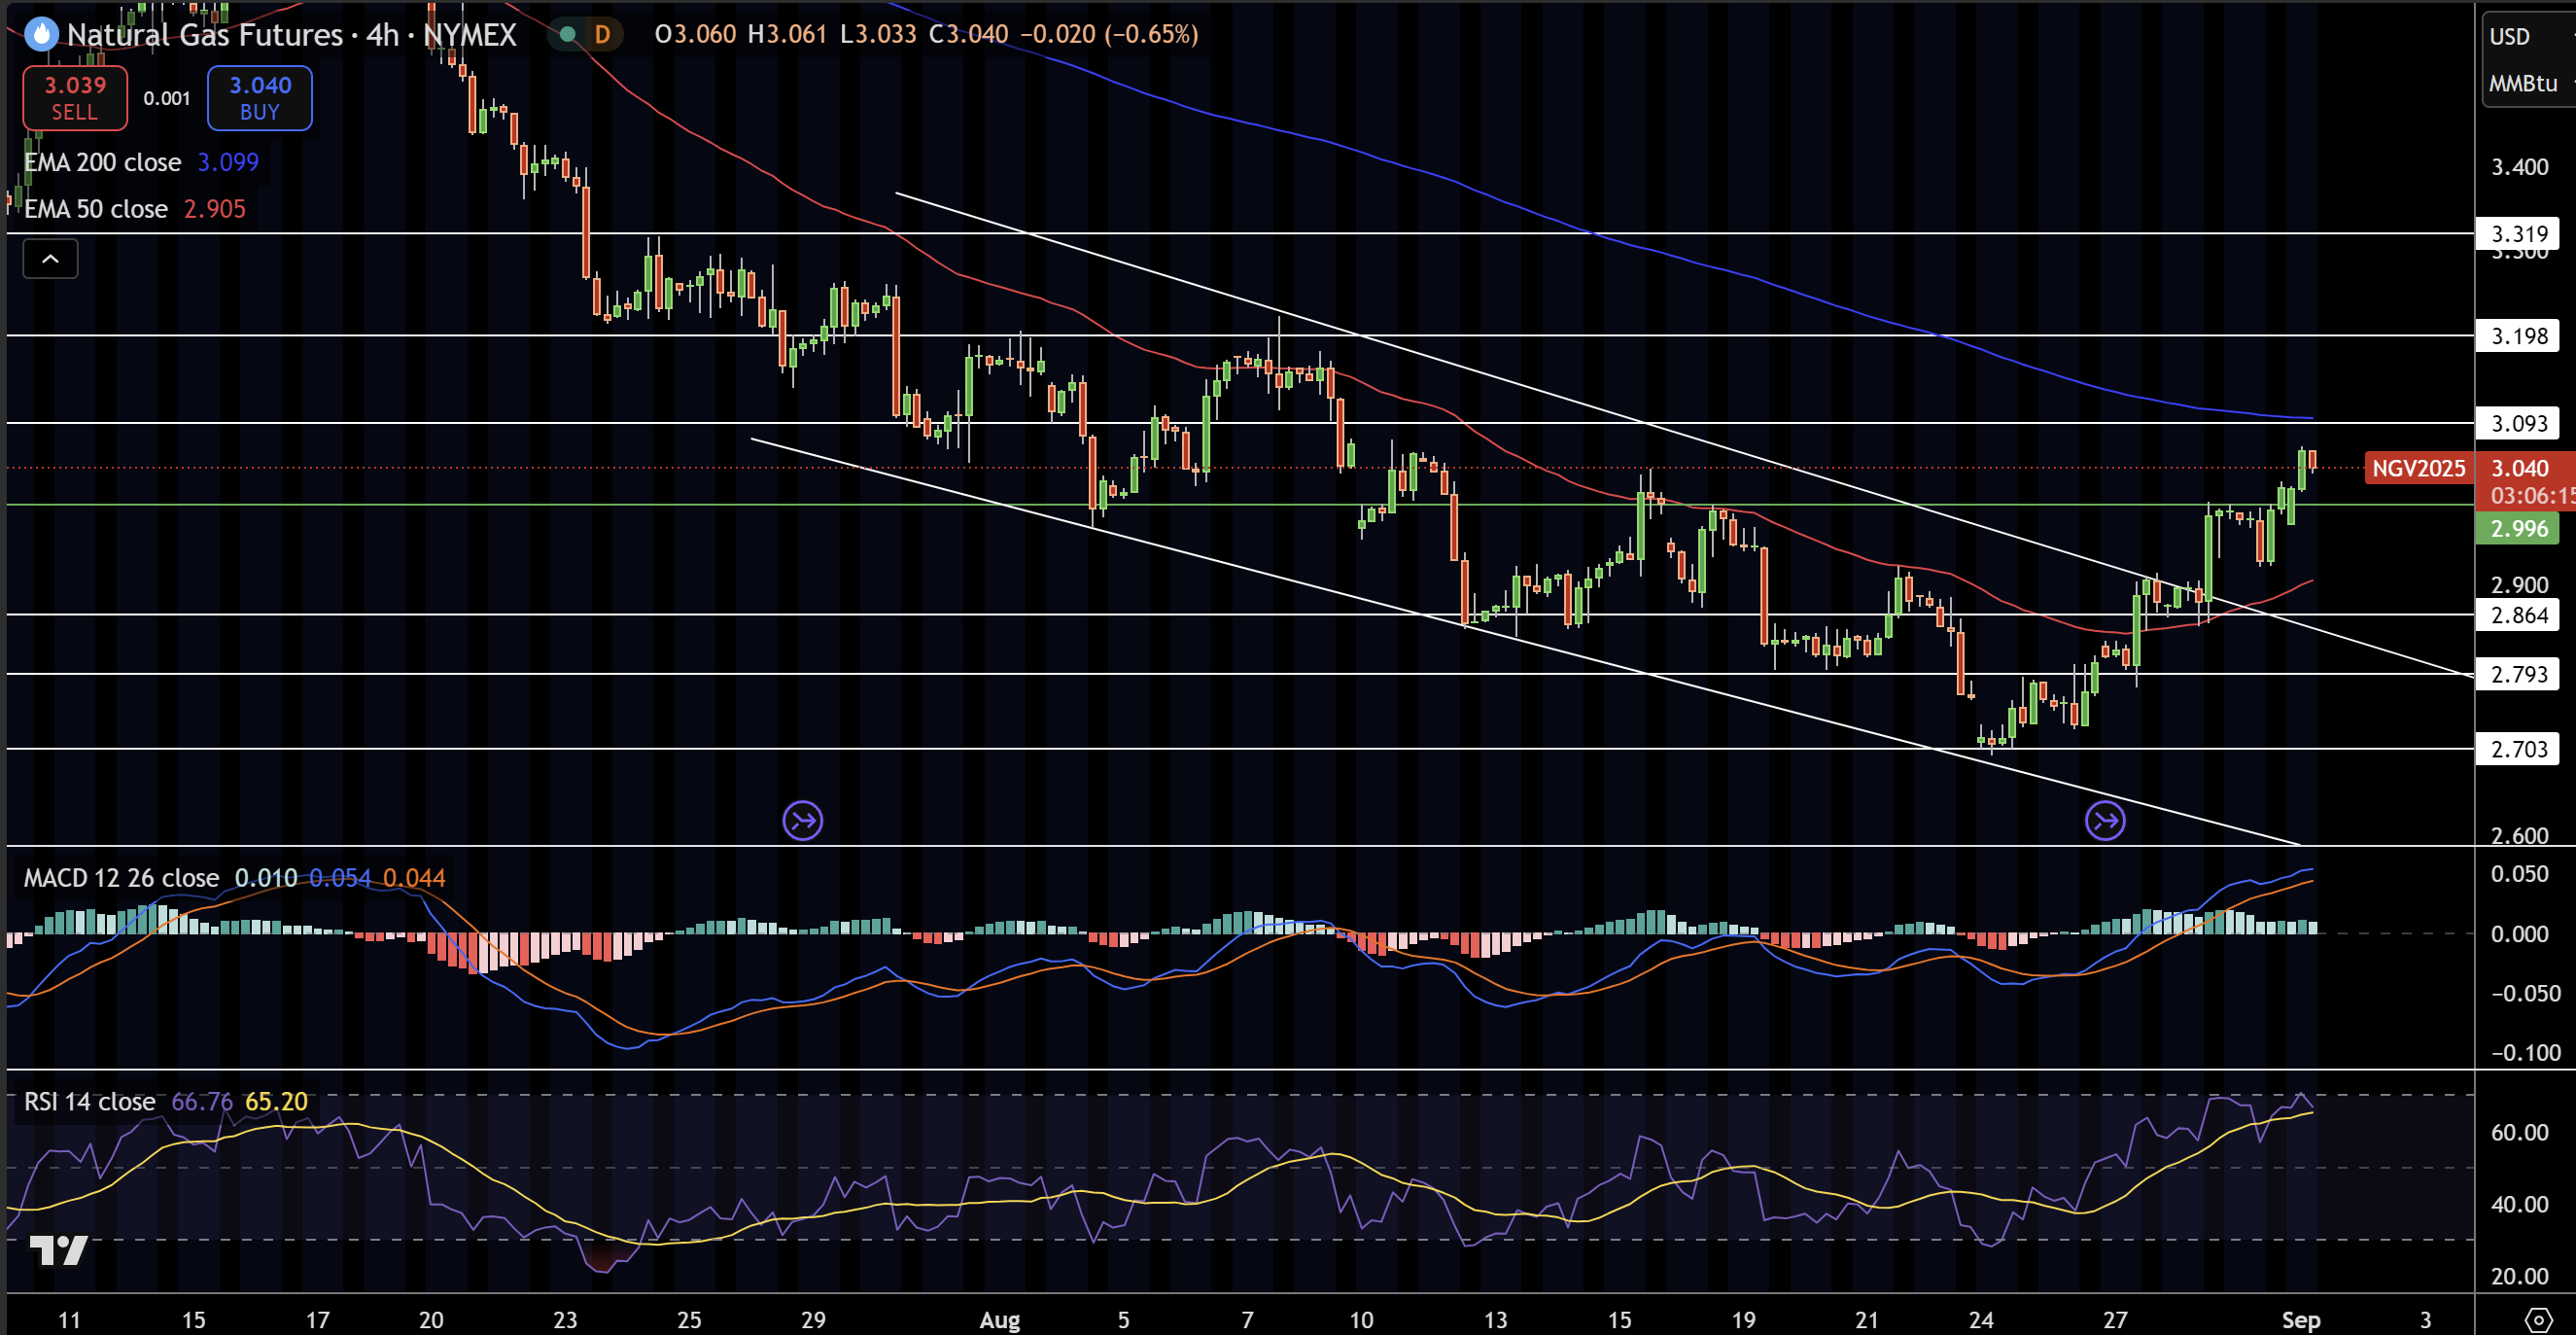
Task: Click the 0.001 spread value
Action: click(x=167, y=98)
